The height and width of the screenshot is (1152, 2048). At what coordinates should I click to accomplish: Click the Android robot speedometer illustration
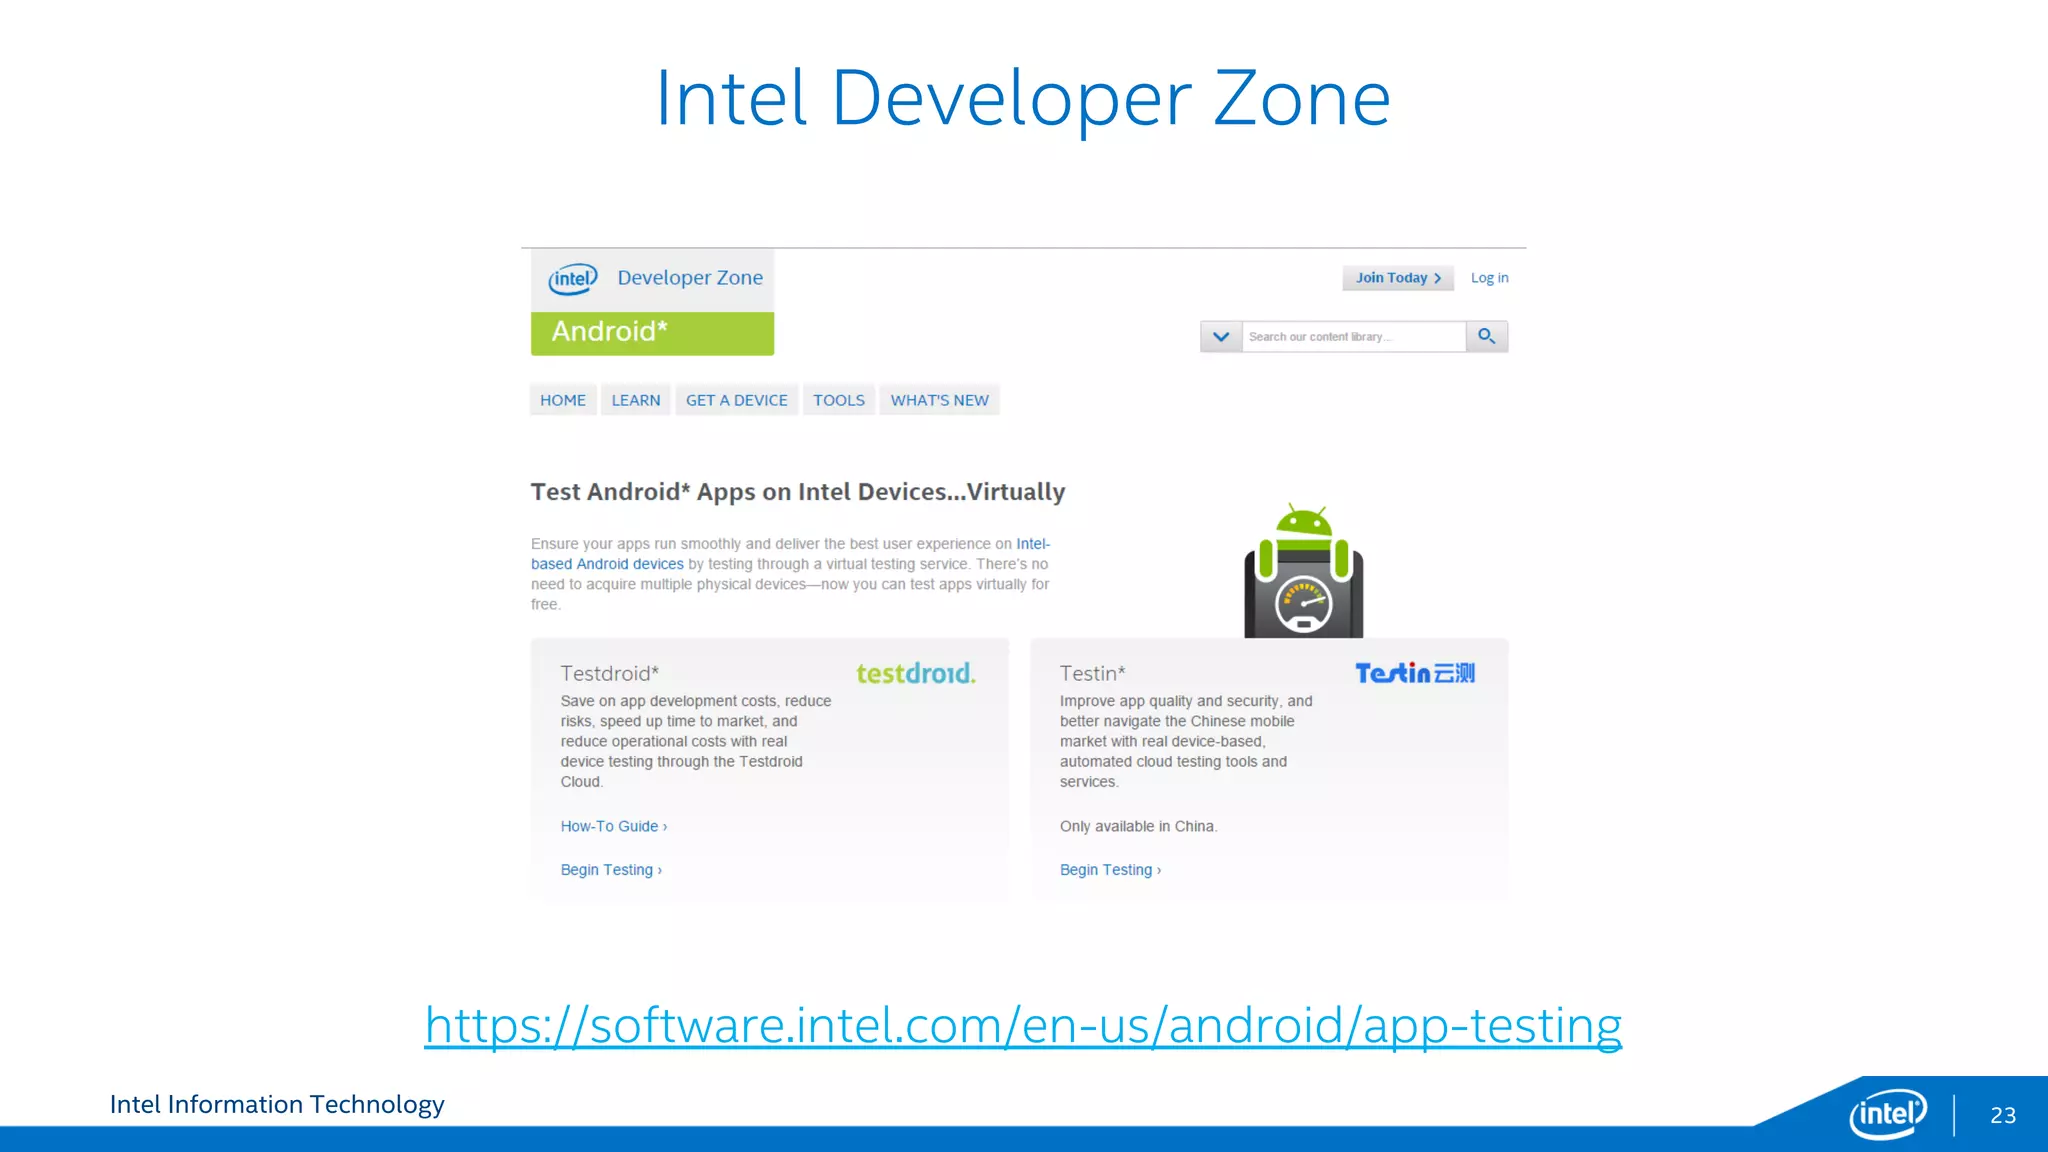(x=1303, y=571)
